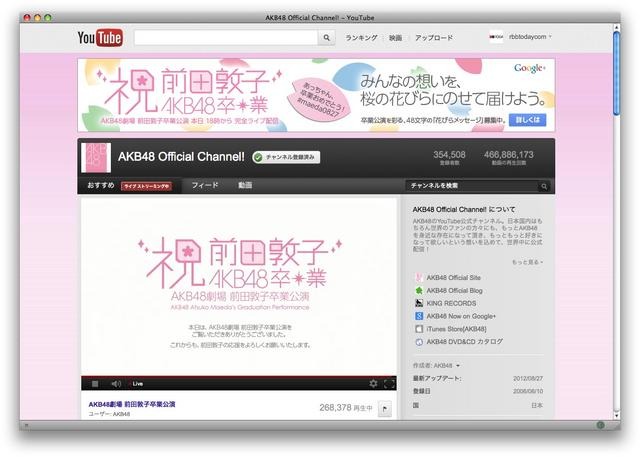Expand the もっと見る description expander
This screenshot has width=640, height=457.
(x=528, y=260)
